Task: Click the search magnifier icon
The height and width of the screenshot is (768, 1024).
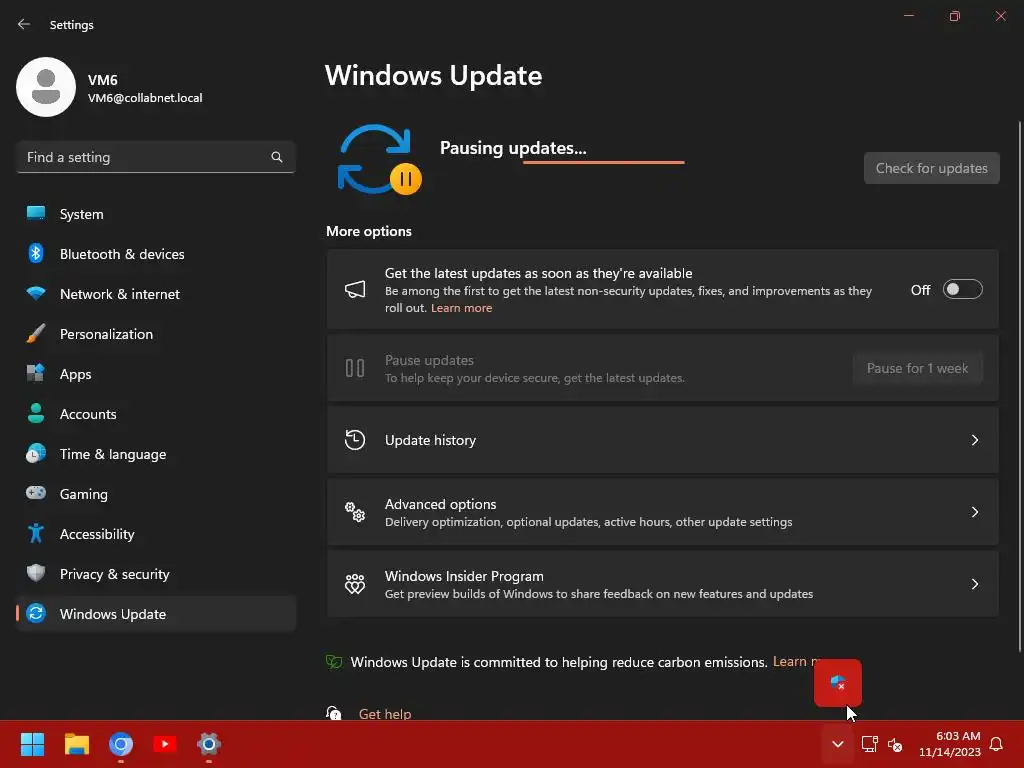Action: (277, 157)
